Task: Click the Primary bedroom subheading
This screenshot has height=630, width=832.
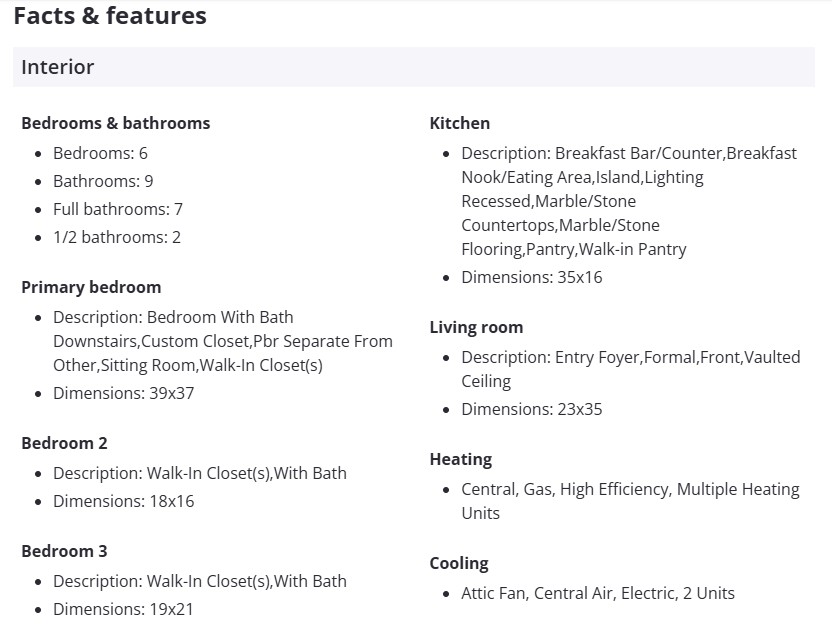Action: click(91, 287)
